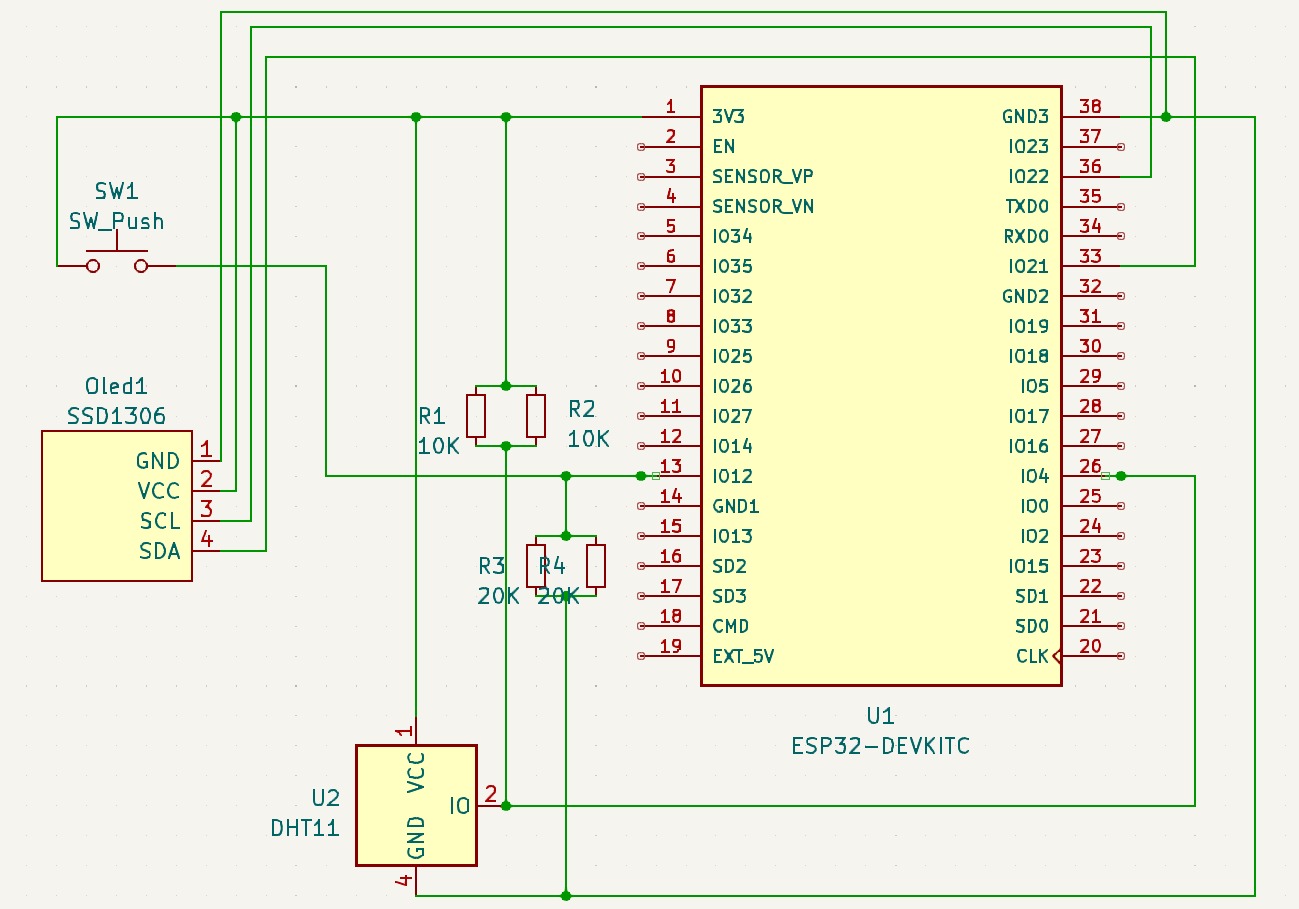Select resistor R4 symbol

596,566
